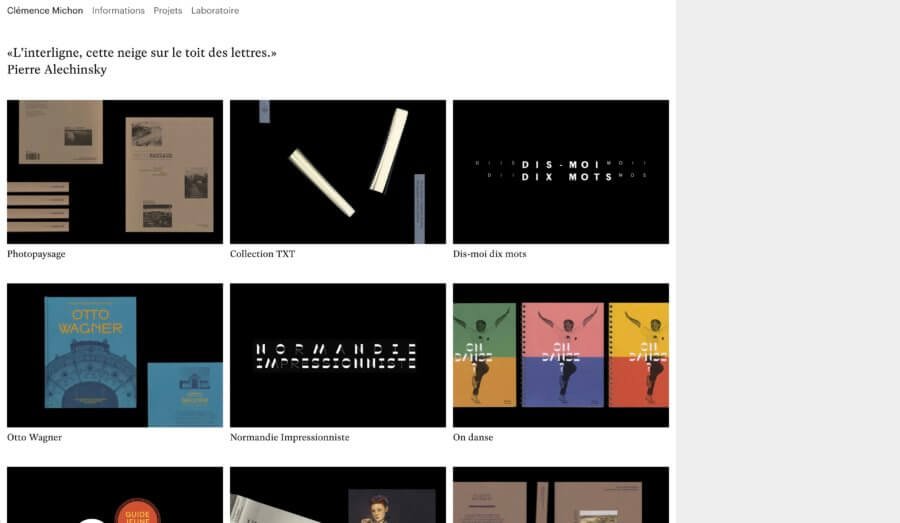Open the portrait magazine project thumbnail
The height and width of the screenshot is (523, 900).
click(x=338, y=495)
